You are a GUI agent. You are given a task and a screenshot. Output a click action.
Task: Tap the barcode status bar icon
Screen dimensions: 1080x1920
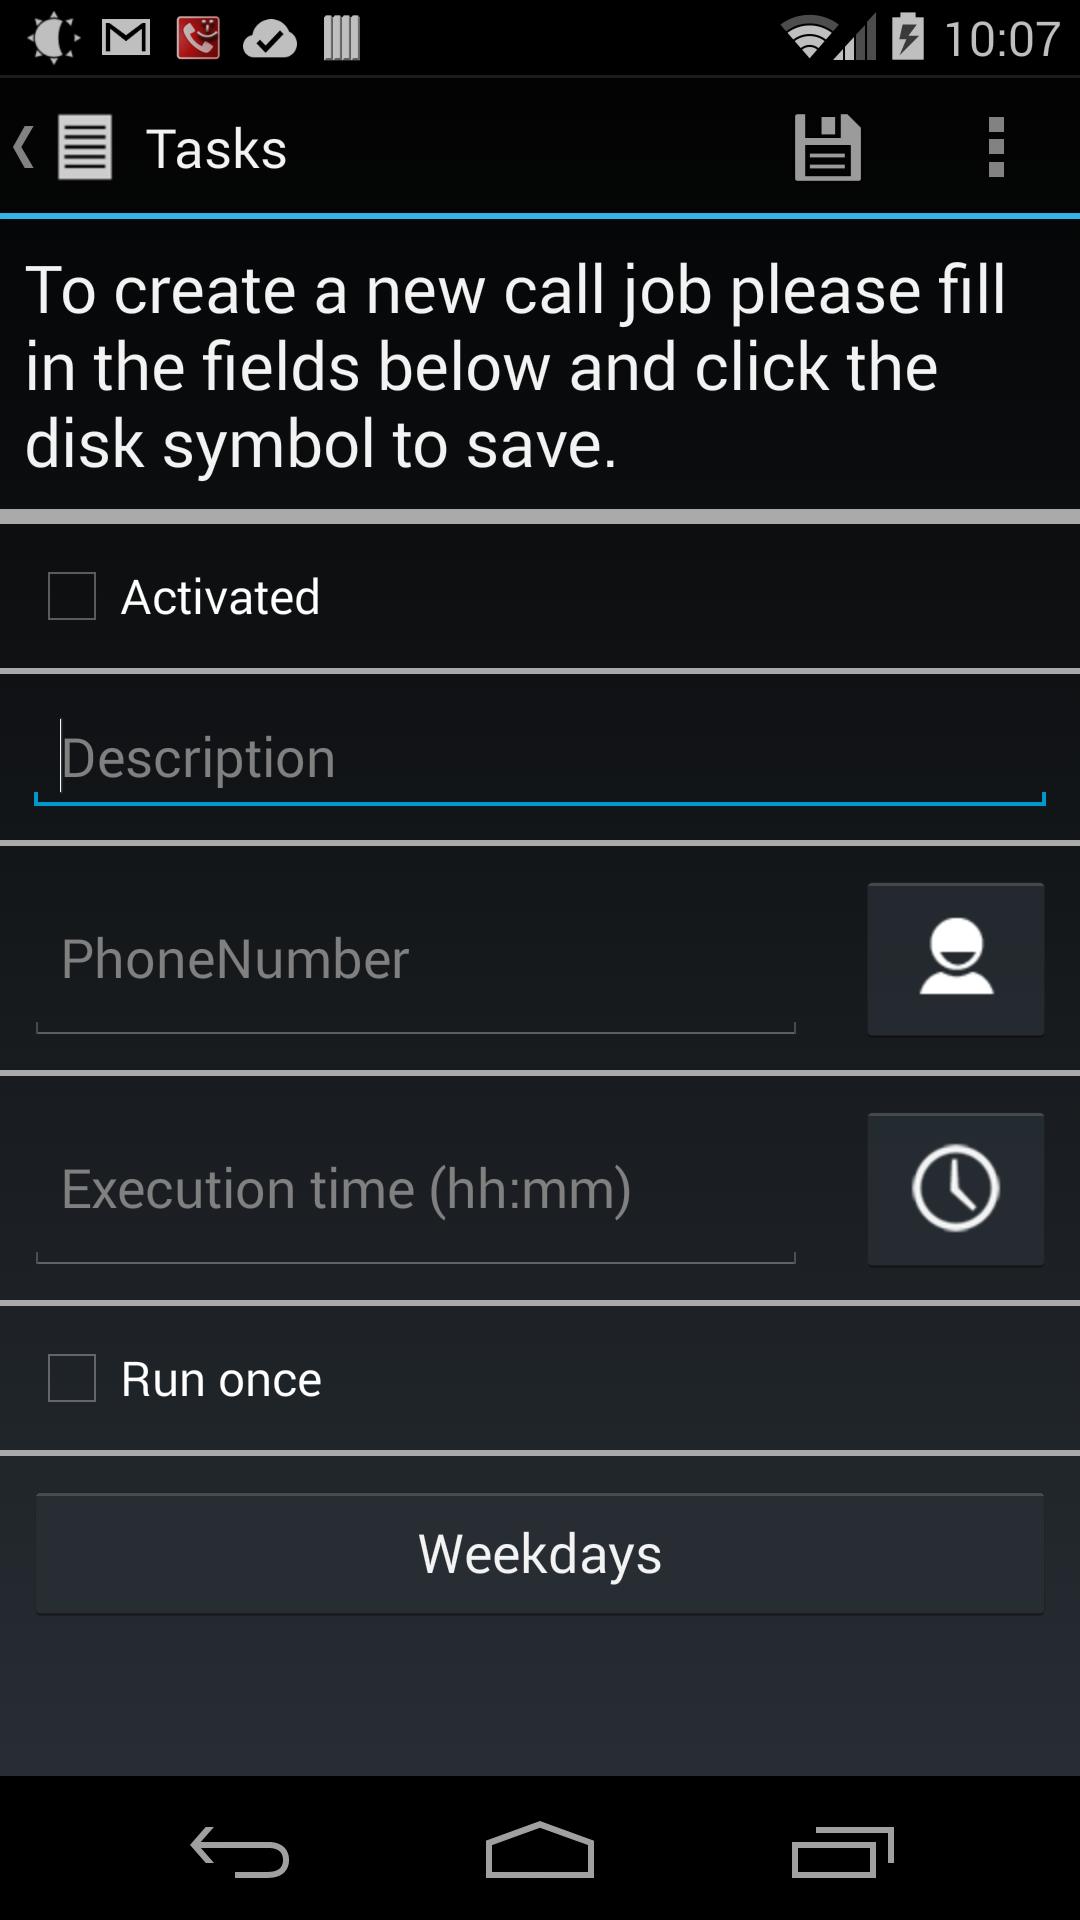coord(342,39)
